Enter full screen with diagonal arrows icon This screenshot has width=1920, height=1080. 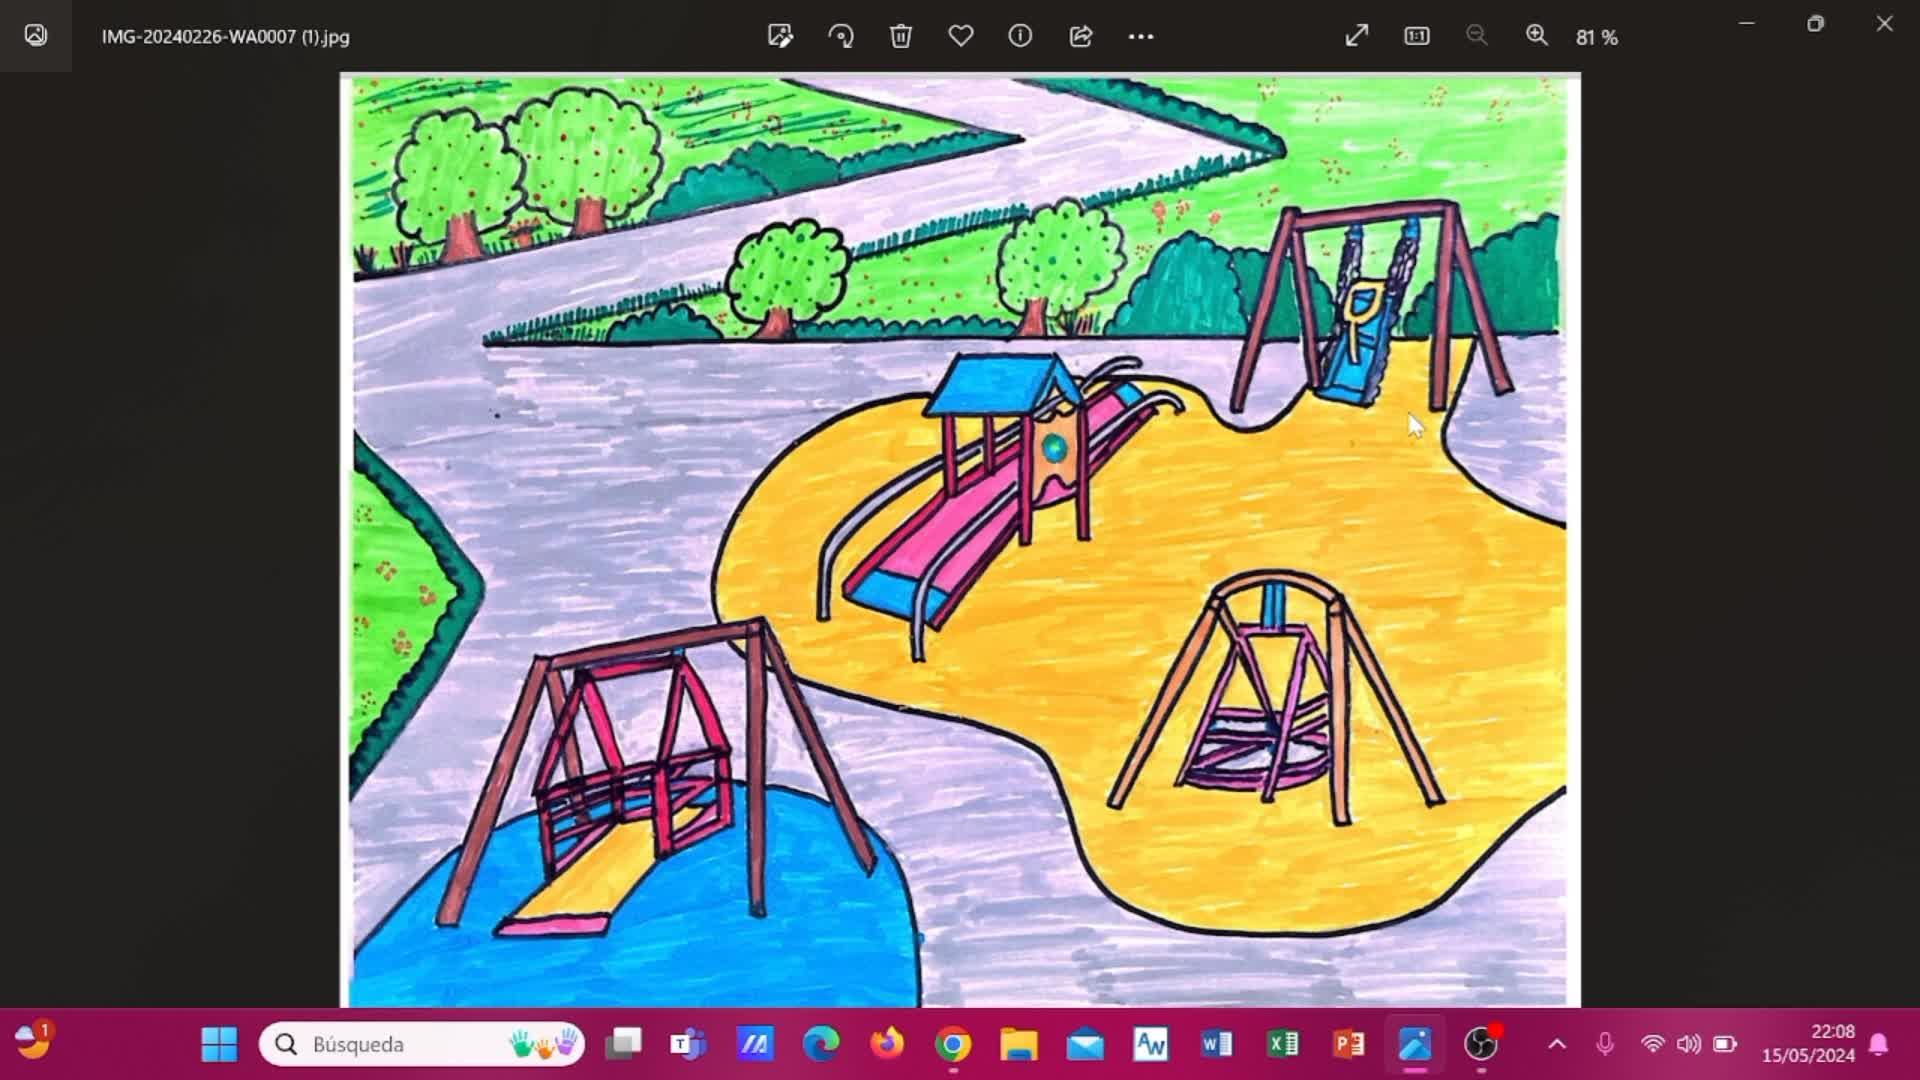[x=1356, y=36]
